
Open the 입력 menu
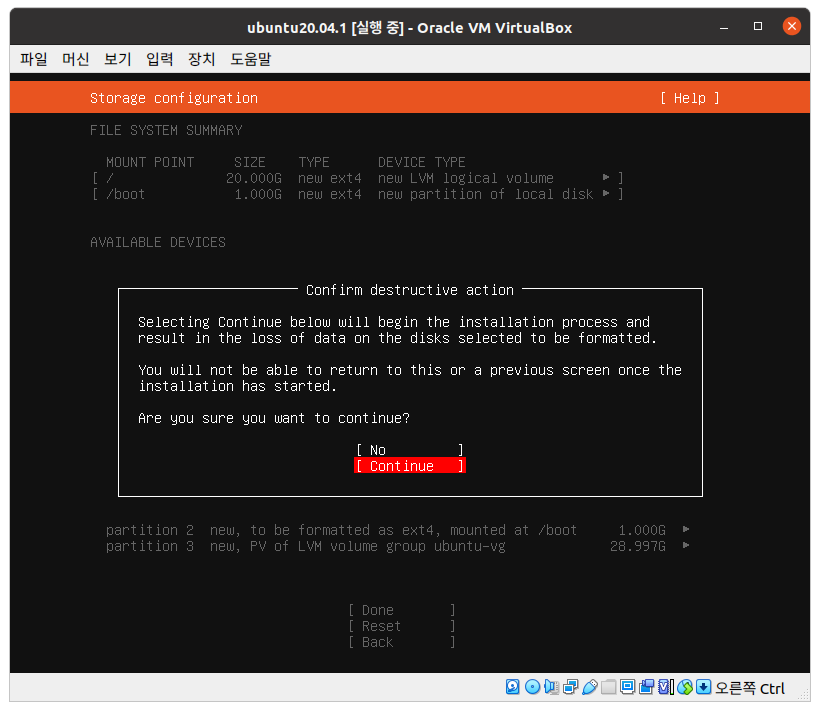pyautogui.click(x=160, y=59)
